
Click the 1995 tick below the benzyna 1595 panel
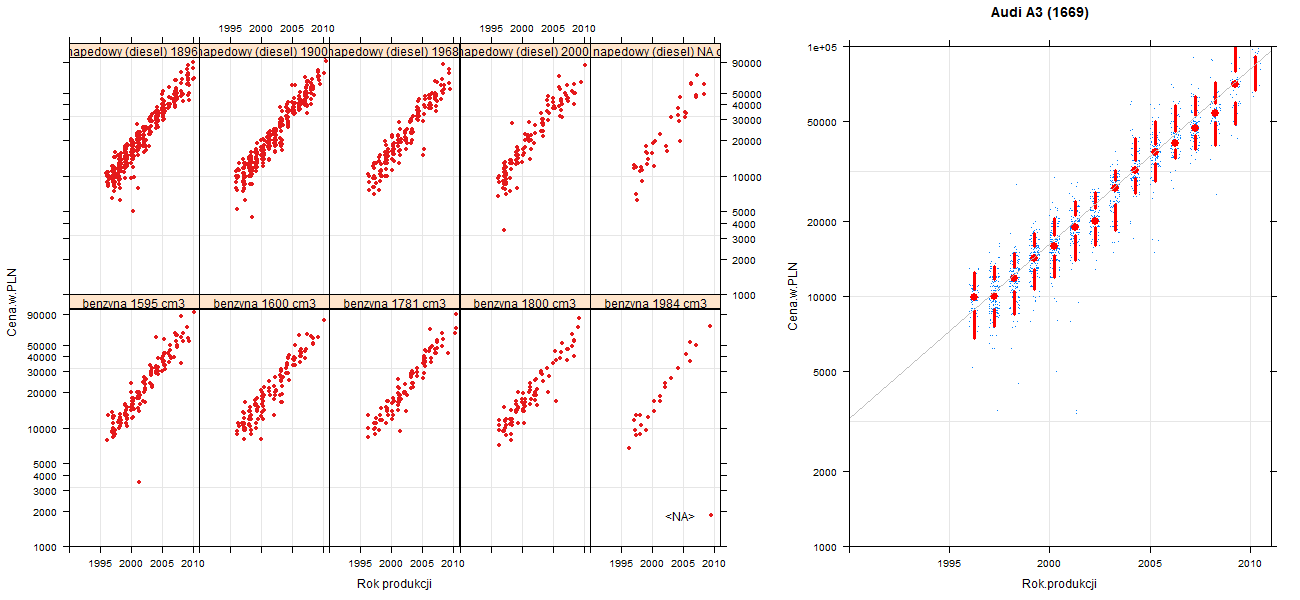pyautogui.click(x=100, y=564)
